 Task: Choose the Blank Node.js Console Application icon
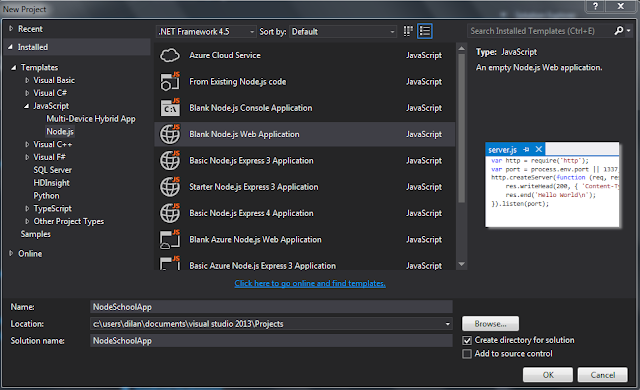(170, 108)
